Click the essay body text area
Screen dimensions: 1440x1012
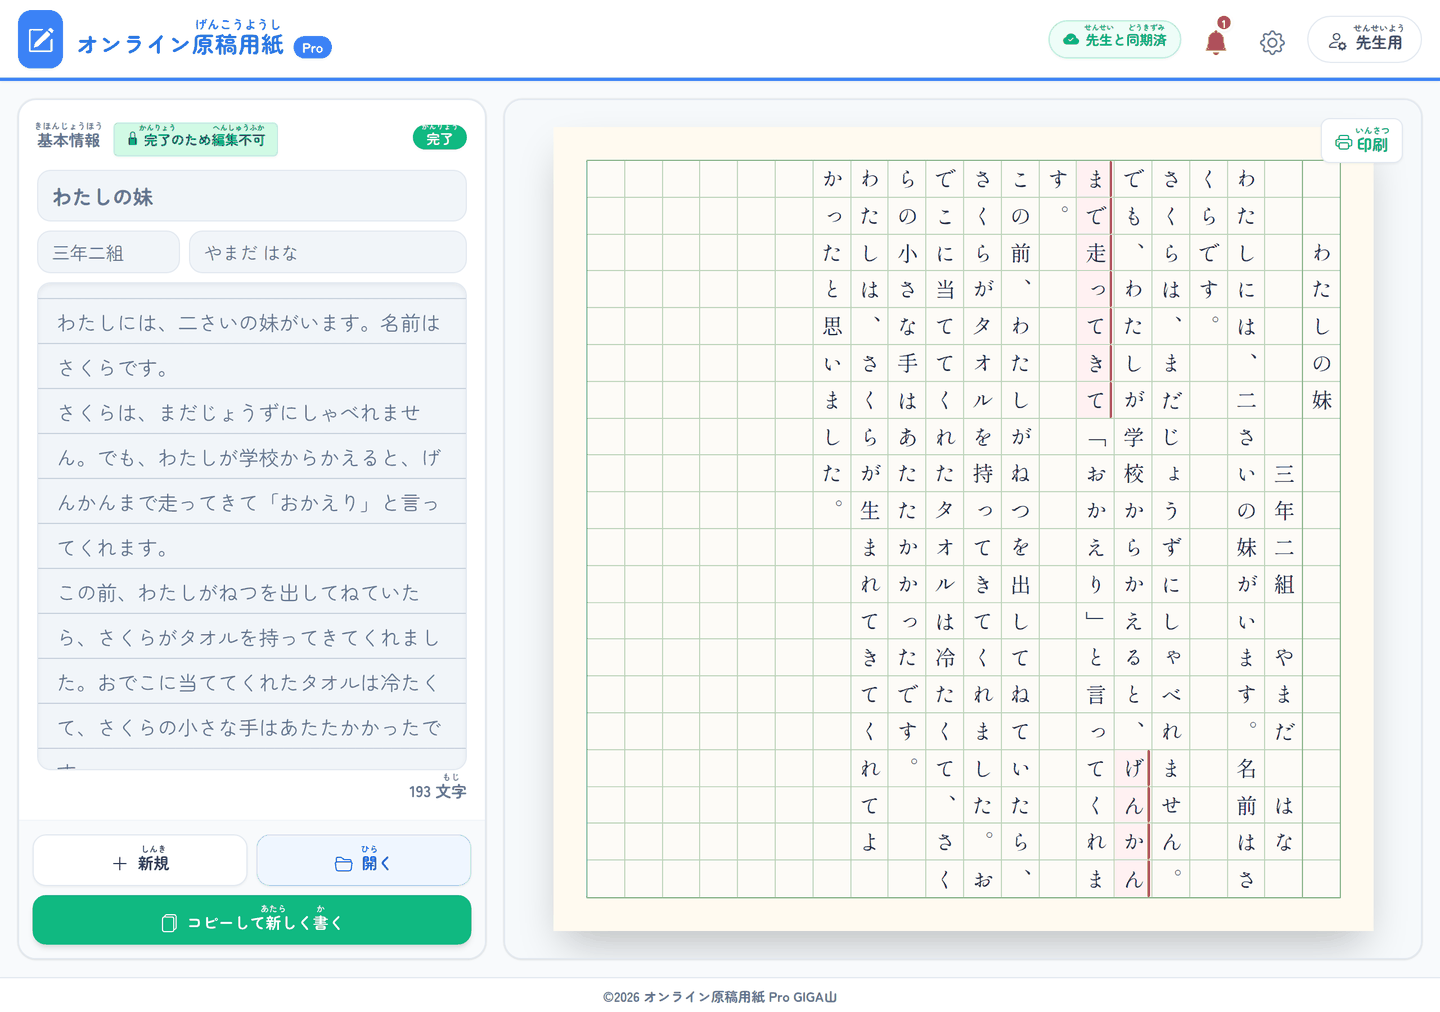(x=252, y=526)
